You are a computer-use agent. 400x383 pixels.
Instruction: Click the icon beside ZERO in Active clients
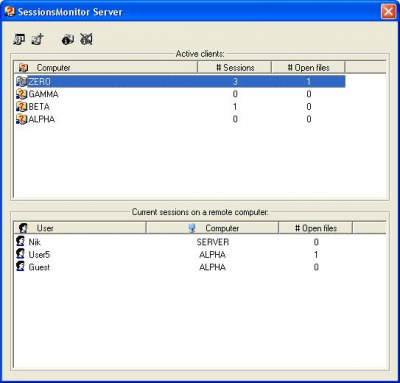coord(22,81)
